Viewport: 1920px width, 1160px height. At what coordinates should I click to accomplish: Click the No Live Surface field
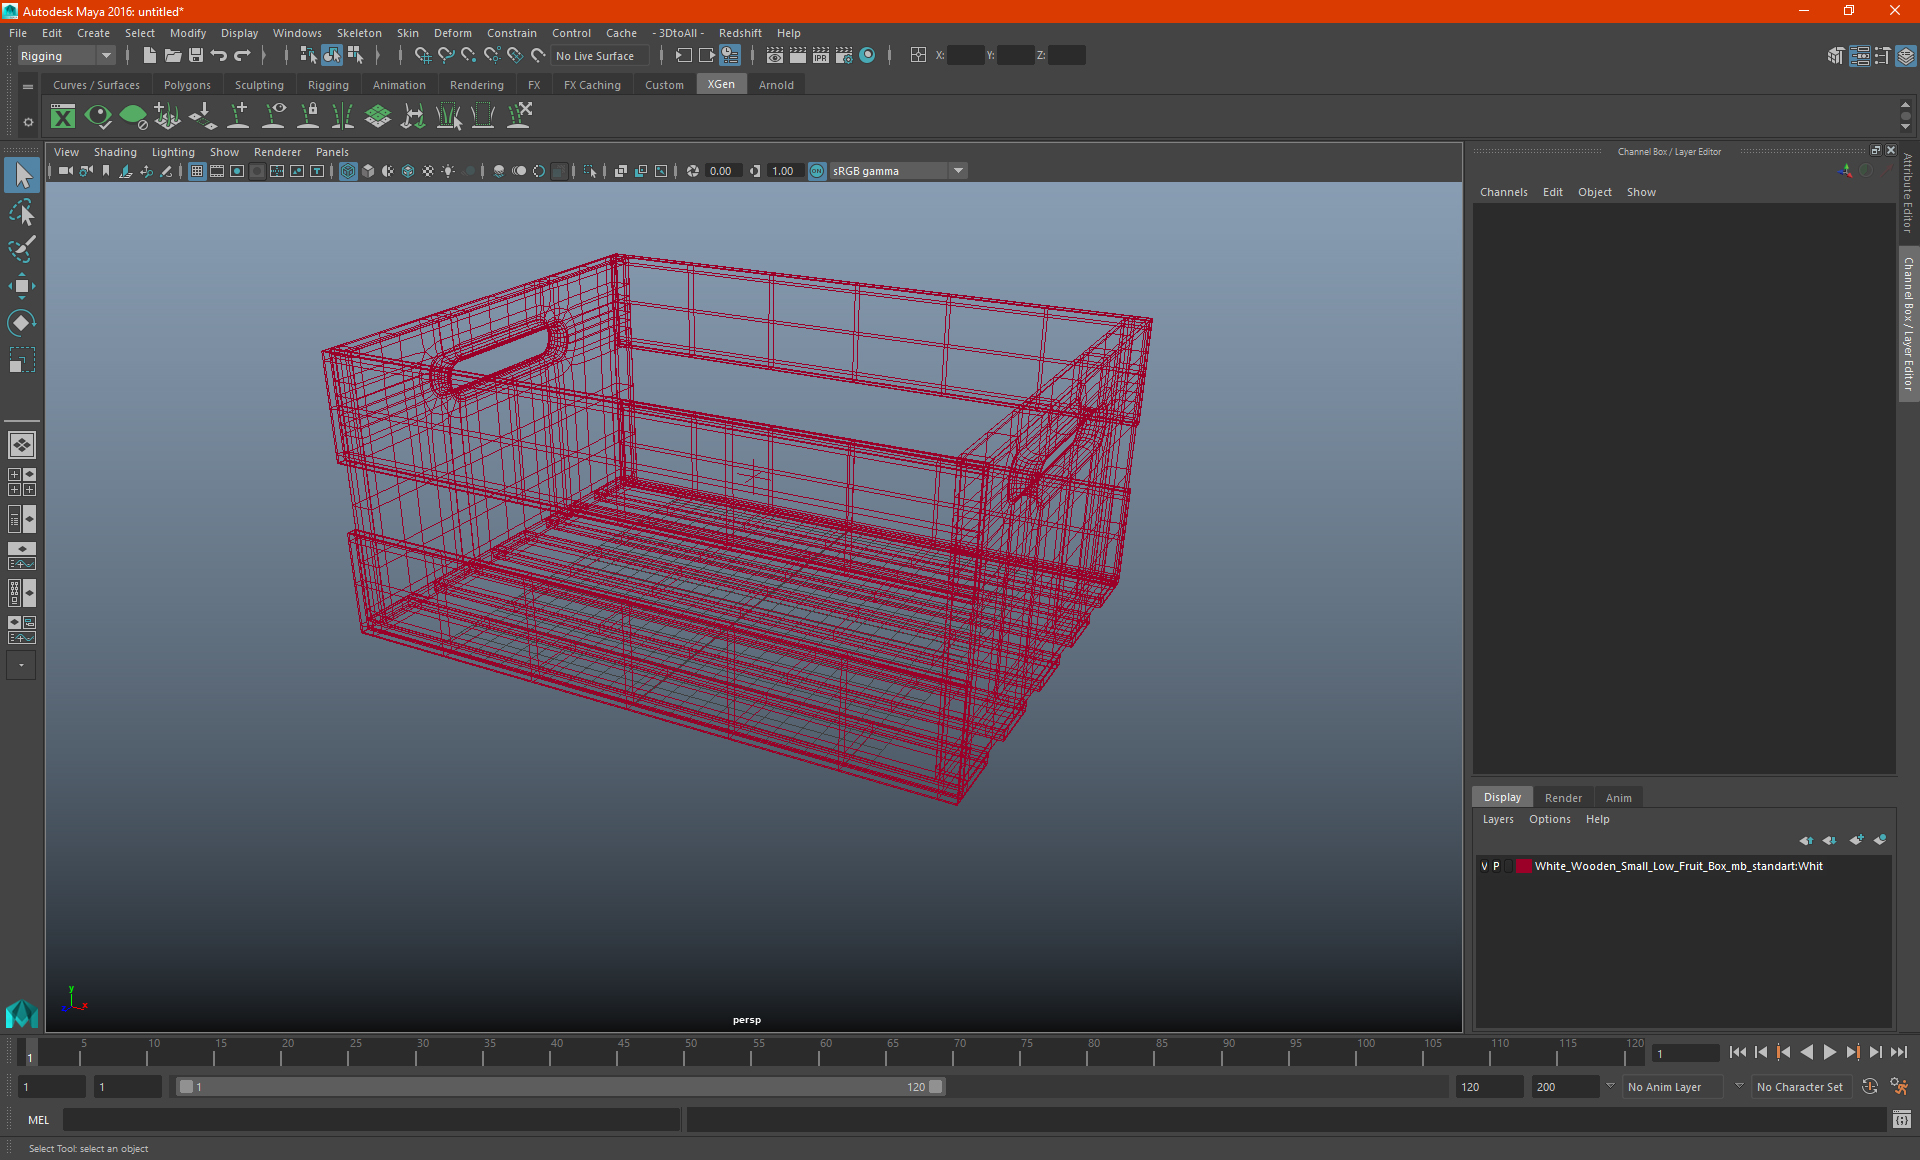(x=600, y=56)
